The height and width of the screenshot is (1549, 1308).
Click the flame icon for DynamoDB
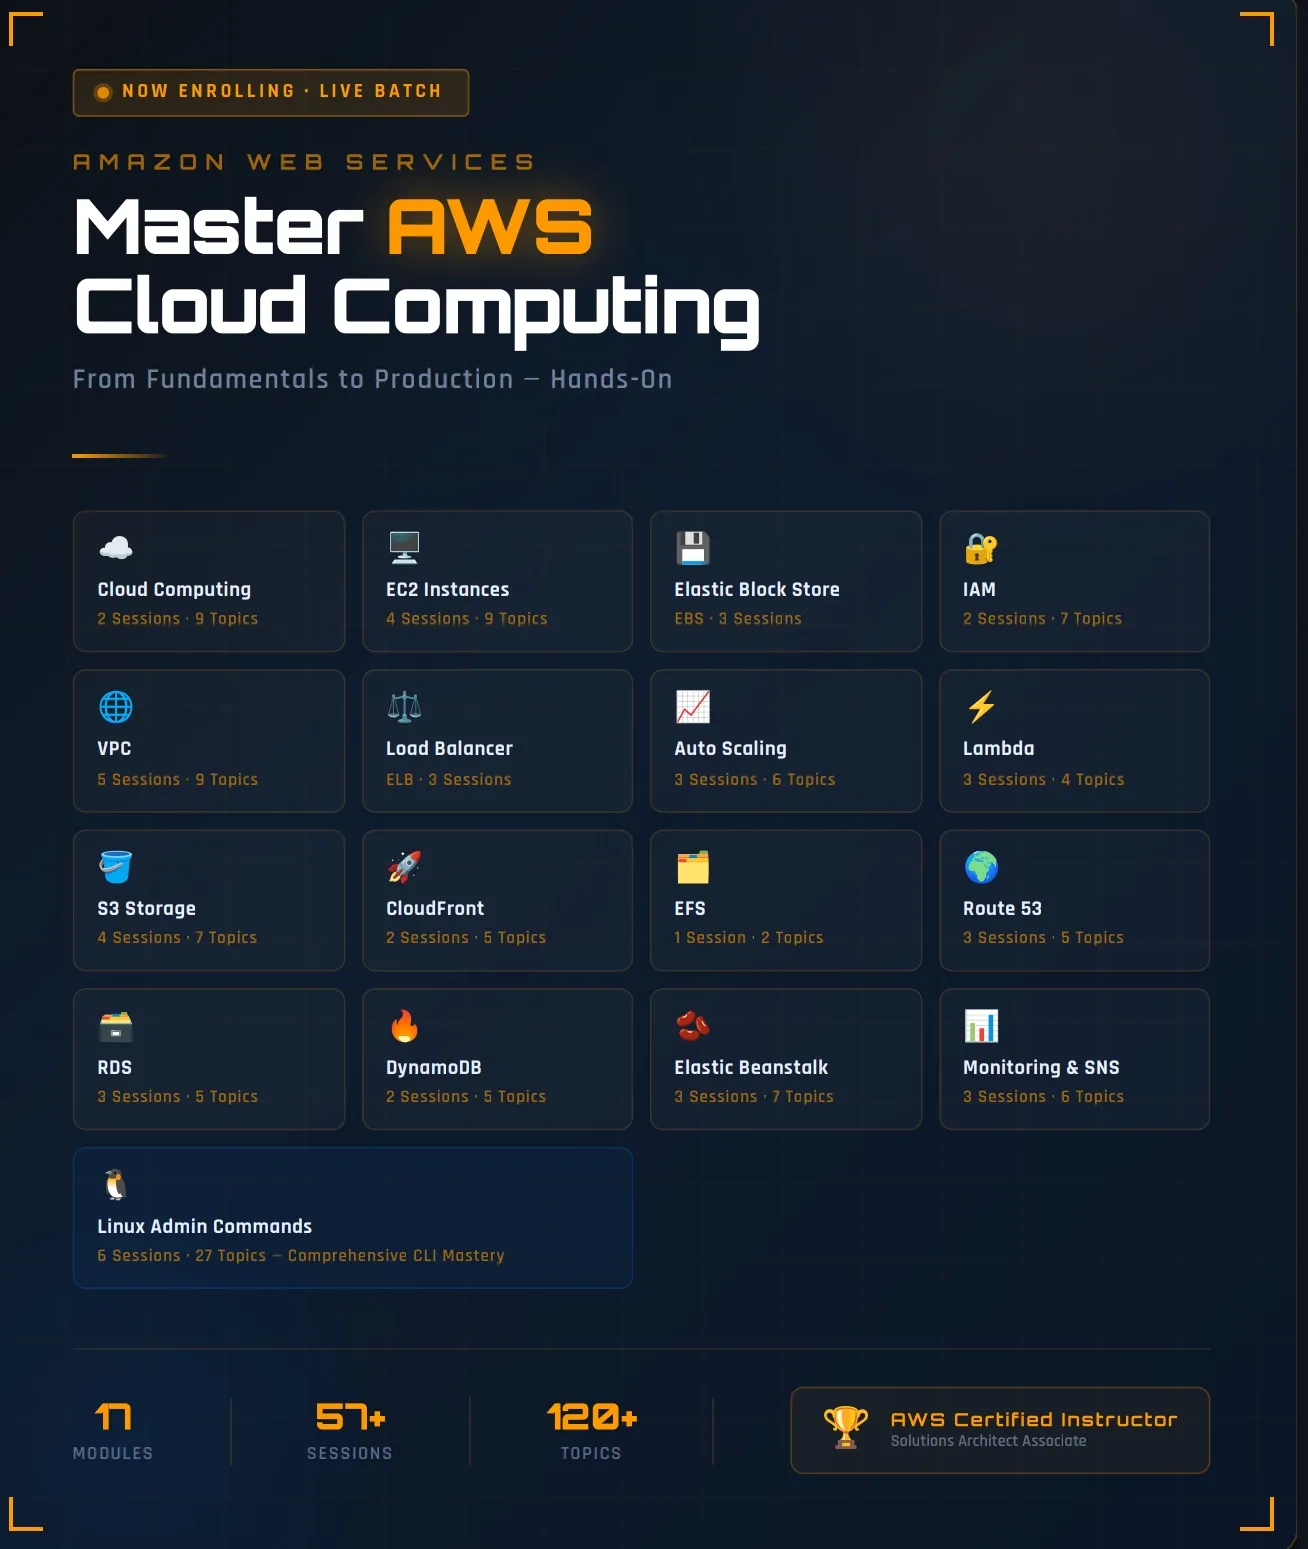404,1026
